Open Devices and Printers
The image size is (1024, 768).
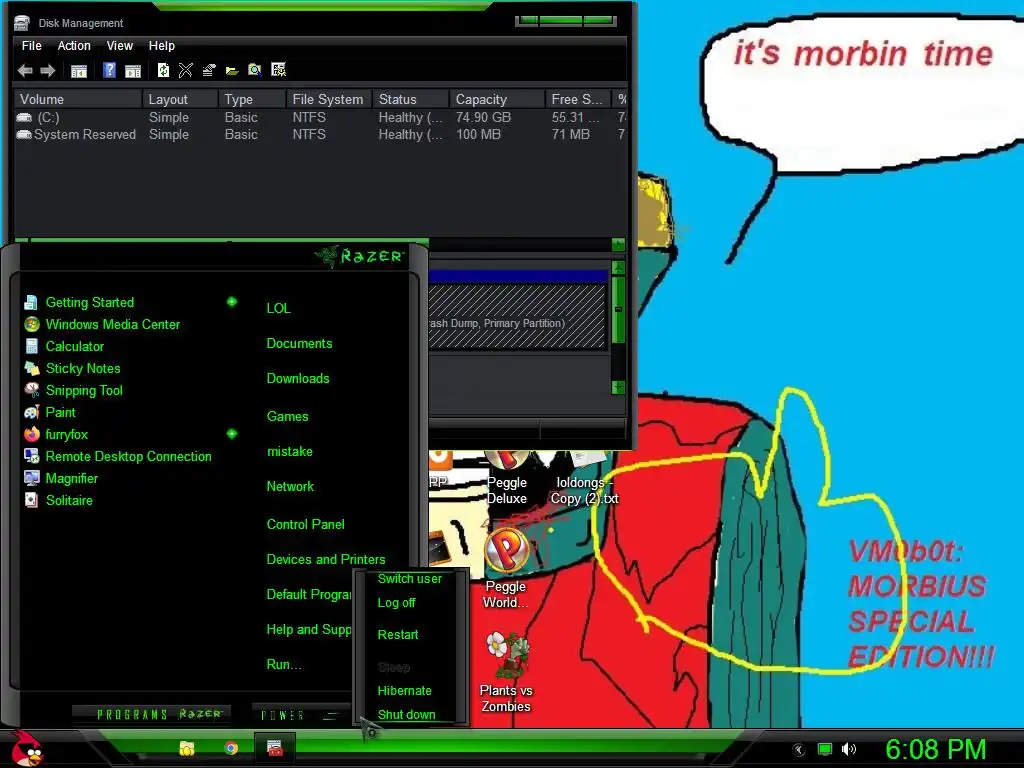tap(325, 560)
